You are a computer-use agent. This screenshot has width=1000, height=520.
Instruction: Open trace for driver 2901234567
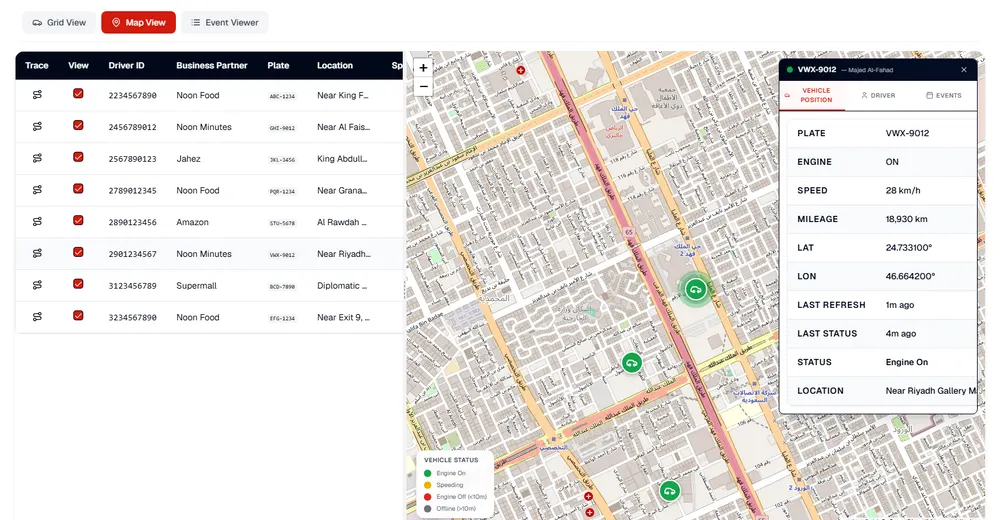[37, 253]
